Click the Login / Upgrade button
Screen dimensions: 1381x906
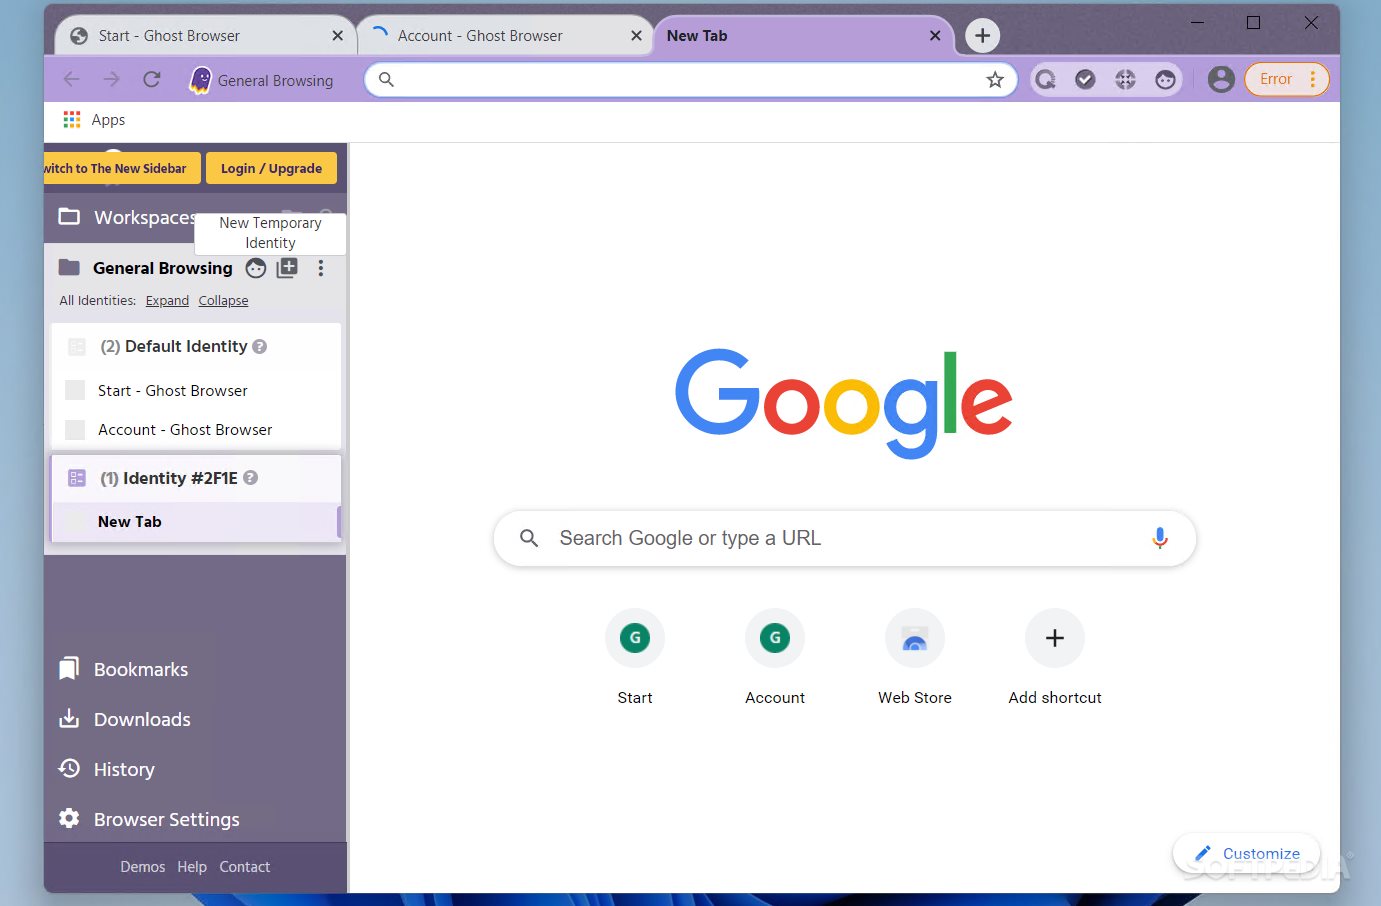(x=271, y=168)
